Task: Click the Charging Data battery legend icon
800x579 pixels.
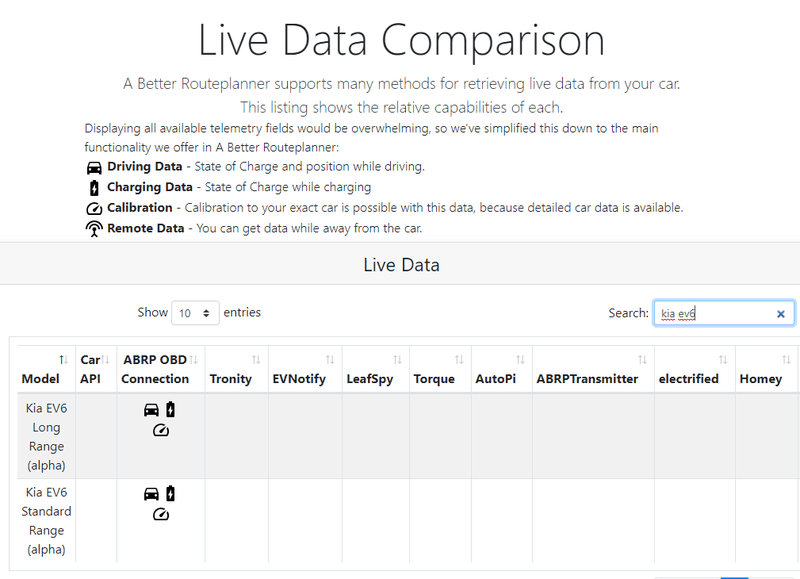Action: point(94,187)
